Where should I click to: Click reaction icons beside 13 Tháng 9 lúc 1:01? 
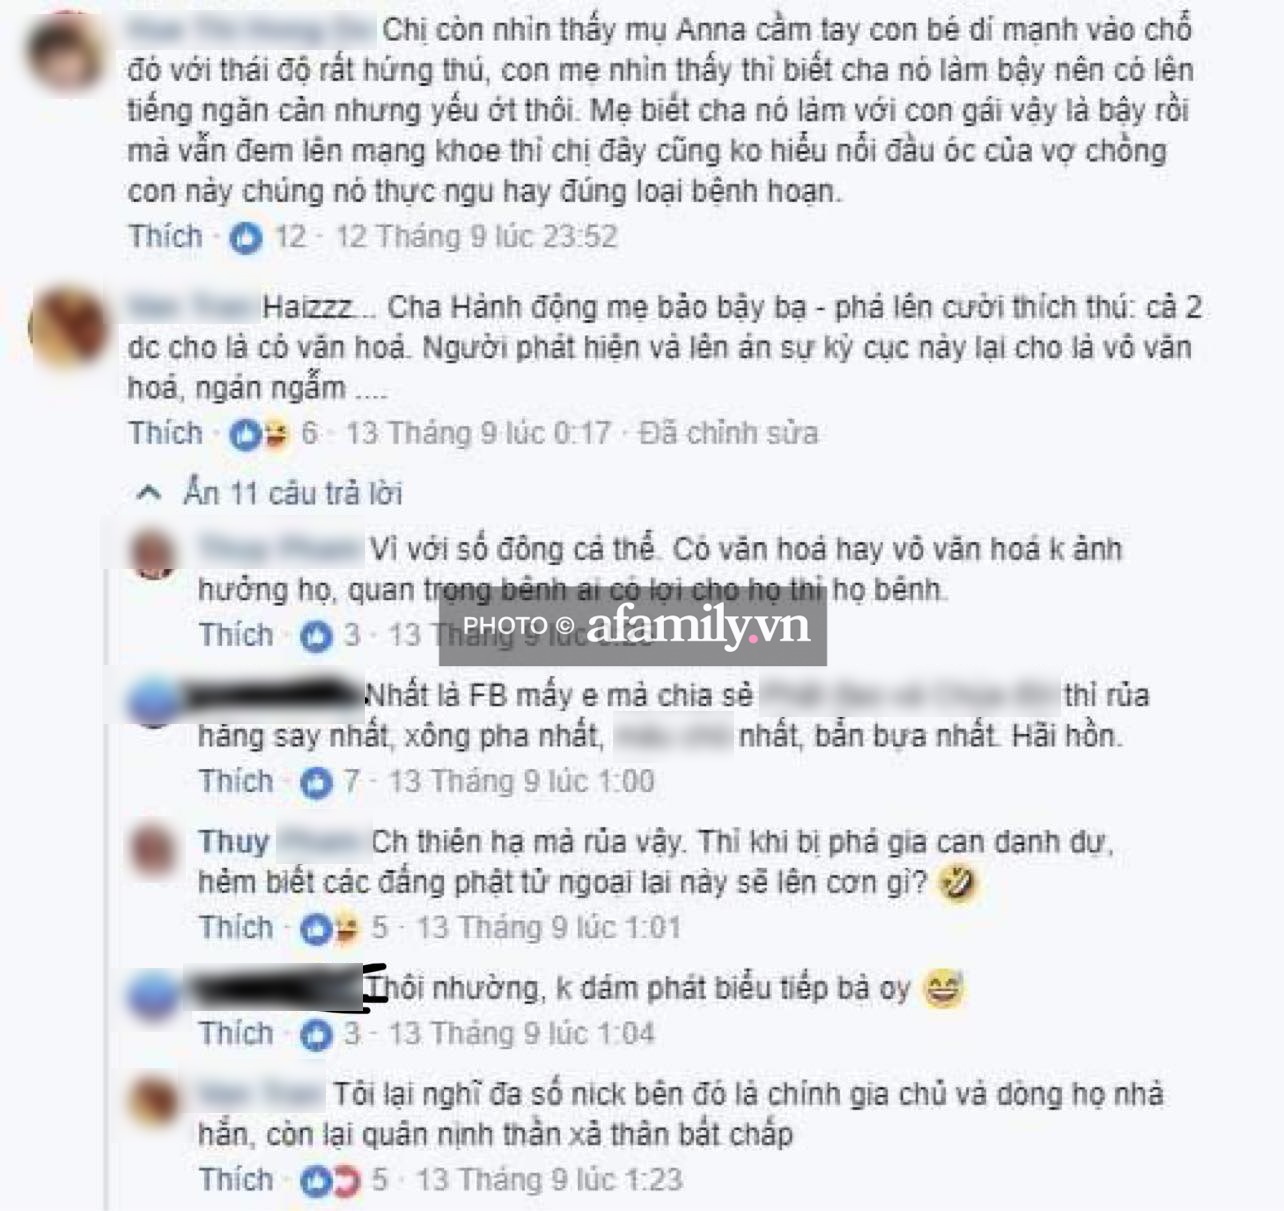click(330, 928)
